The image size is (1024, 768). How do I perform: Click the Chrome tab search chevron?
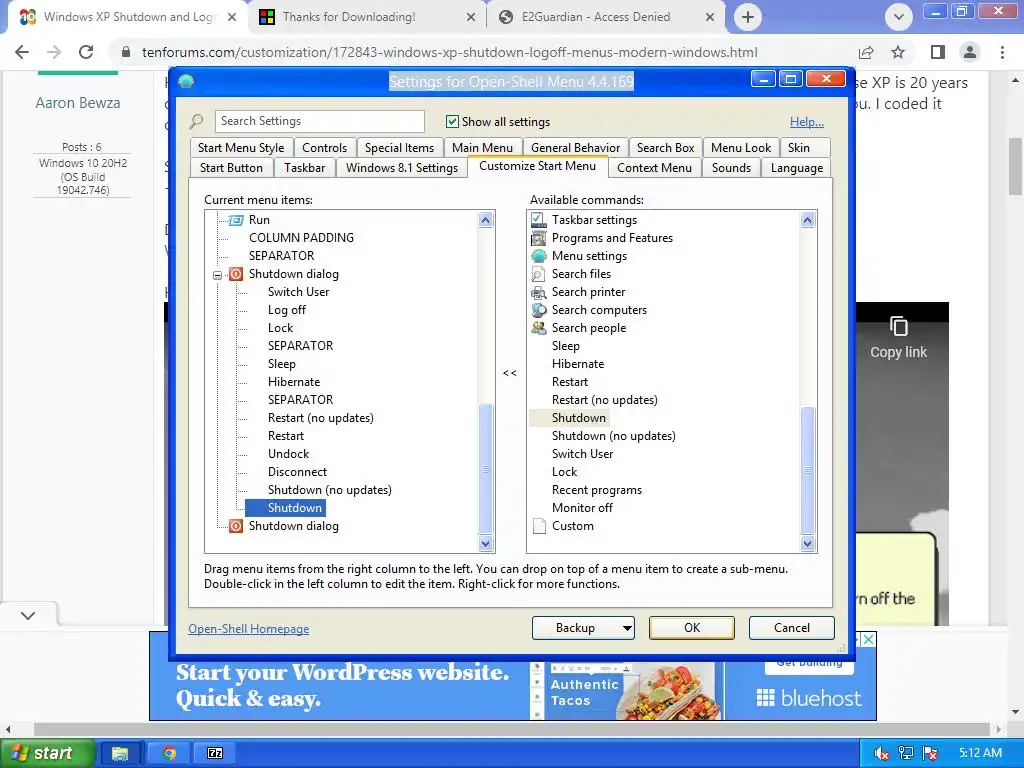tap(899, 17)
